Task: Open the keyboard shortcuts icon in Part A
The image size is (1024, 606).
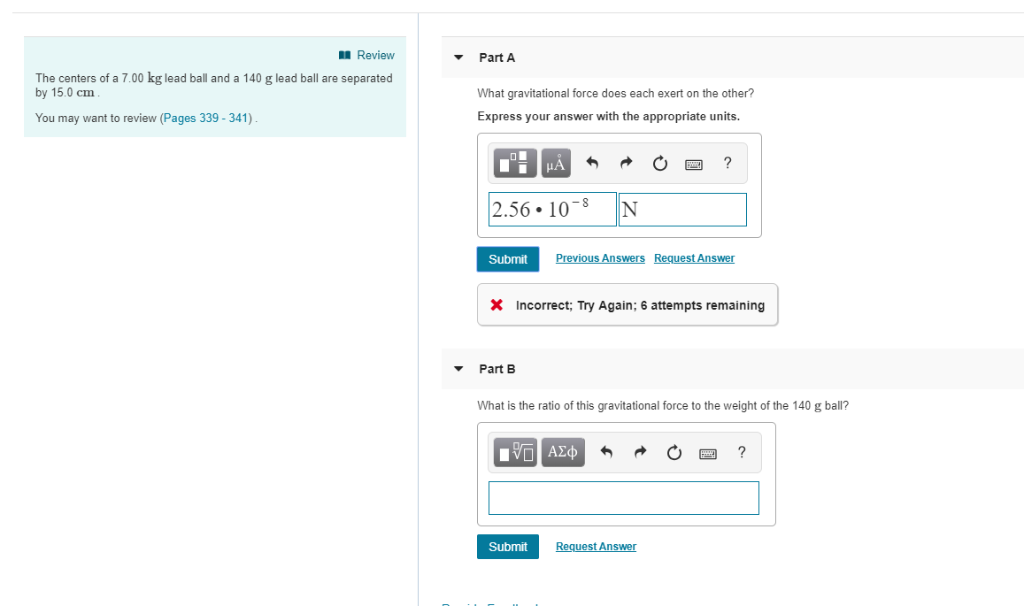Action: pyautogui.click(x=693, y=163)
